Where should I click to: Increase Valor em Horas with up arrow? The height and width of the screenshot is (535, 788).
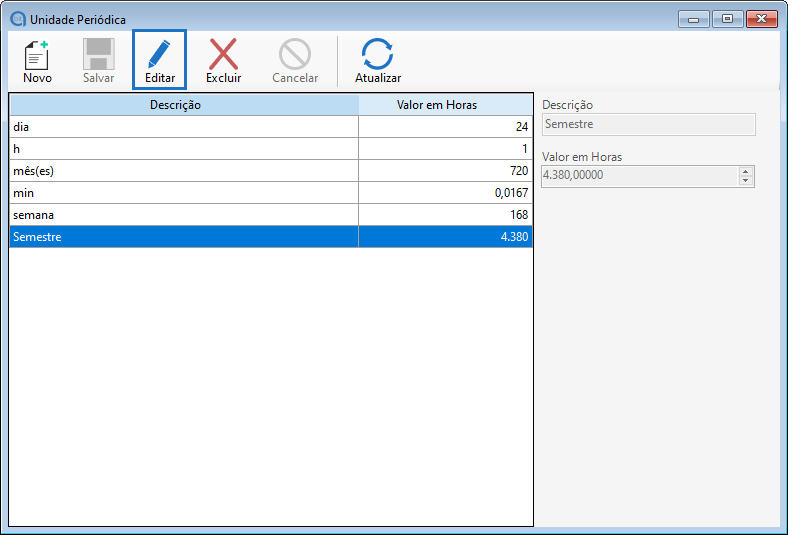coord(745,171)
